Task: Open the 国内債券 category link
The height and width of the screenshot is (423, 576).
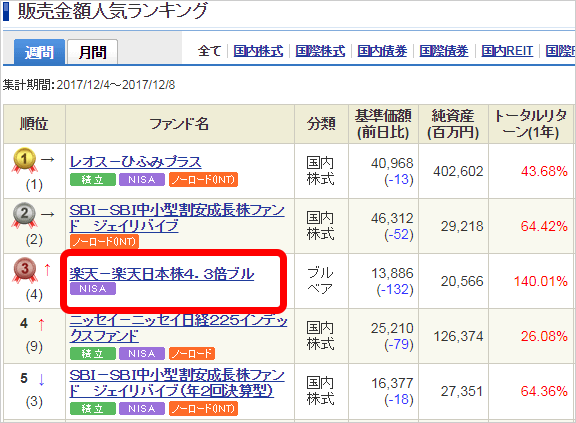Action: coord(382,51)
